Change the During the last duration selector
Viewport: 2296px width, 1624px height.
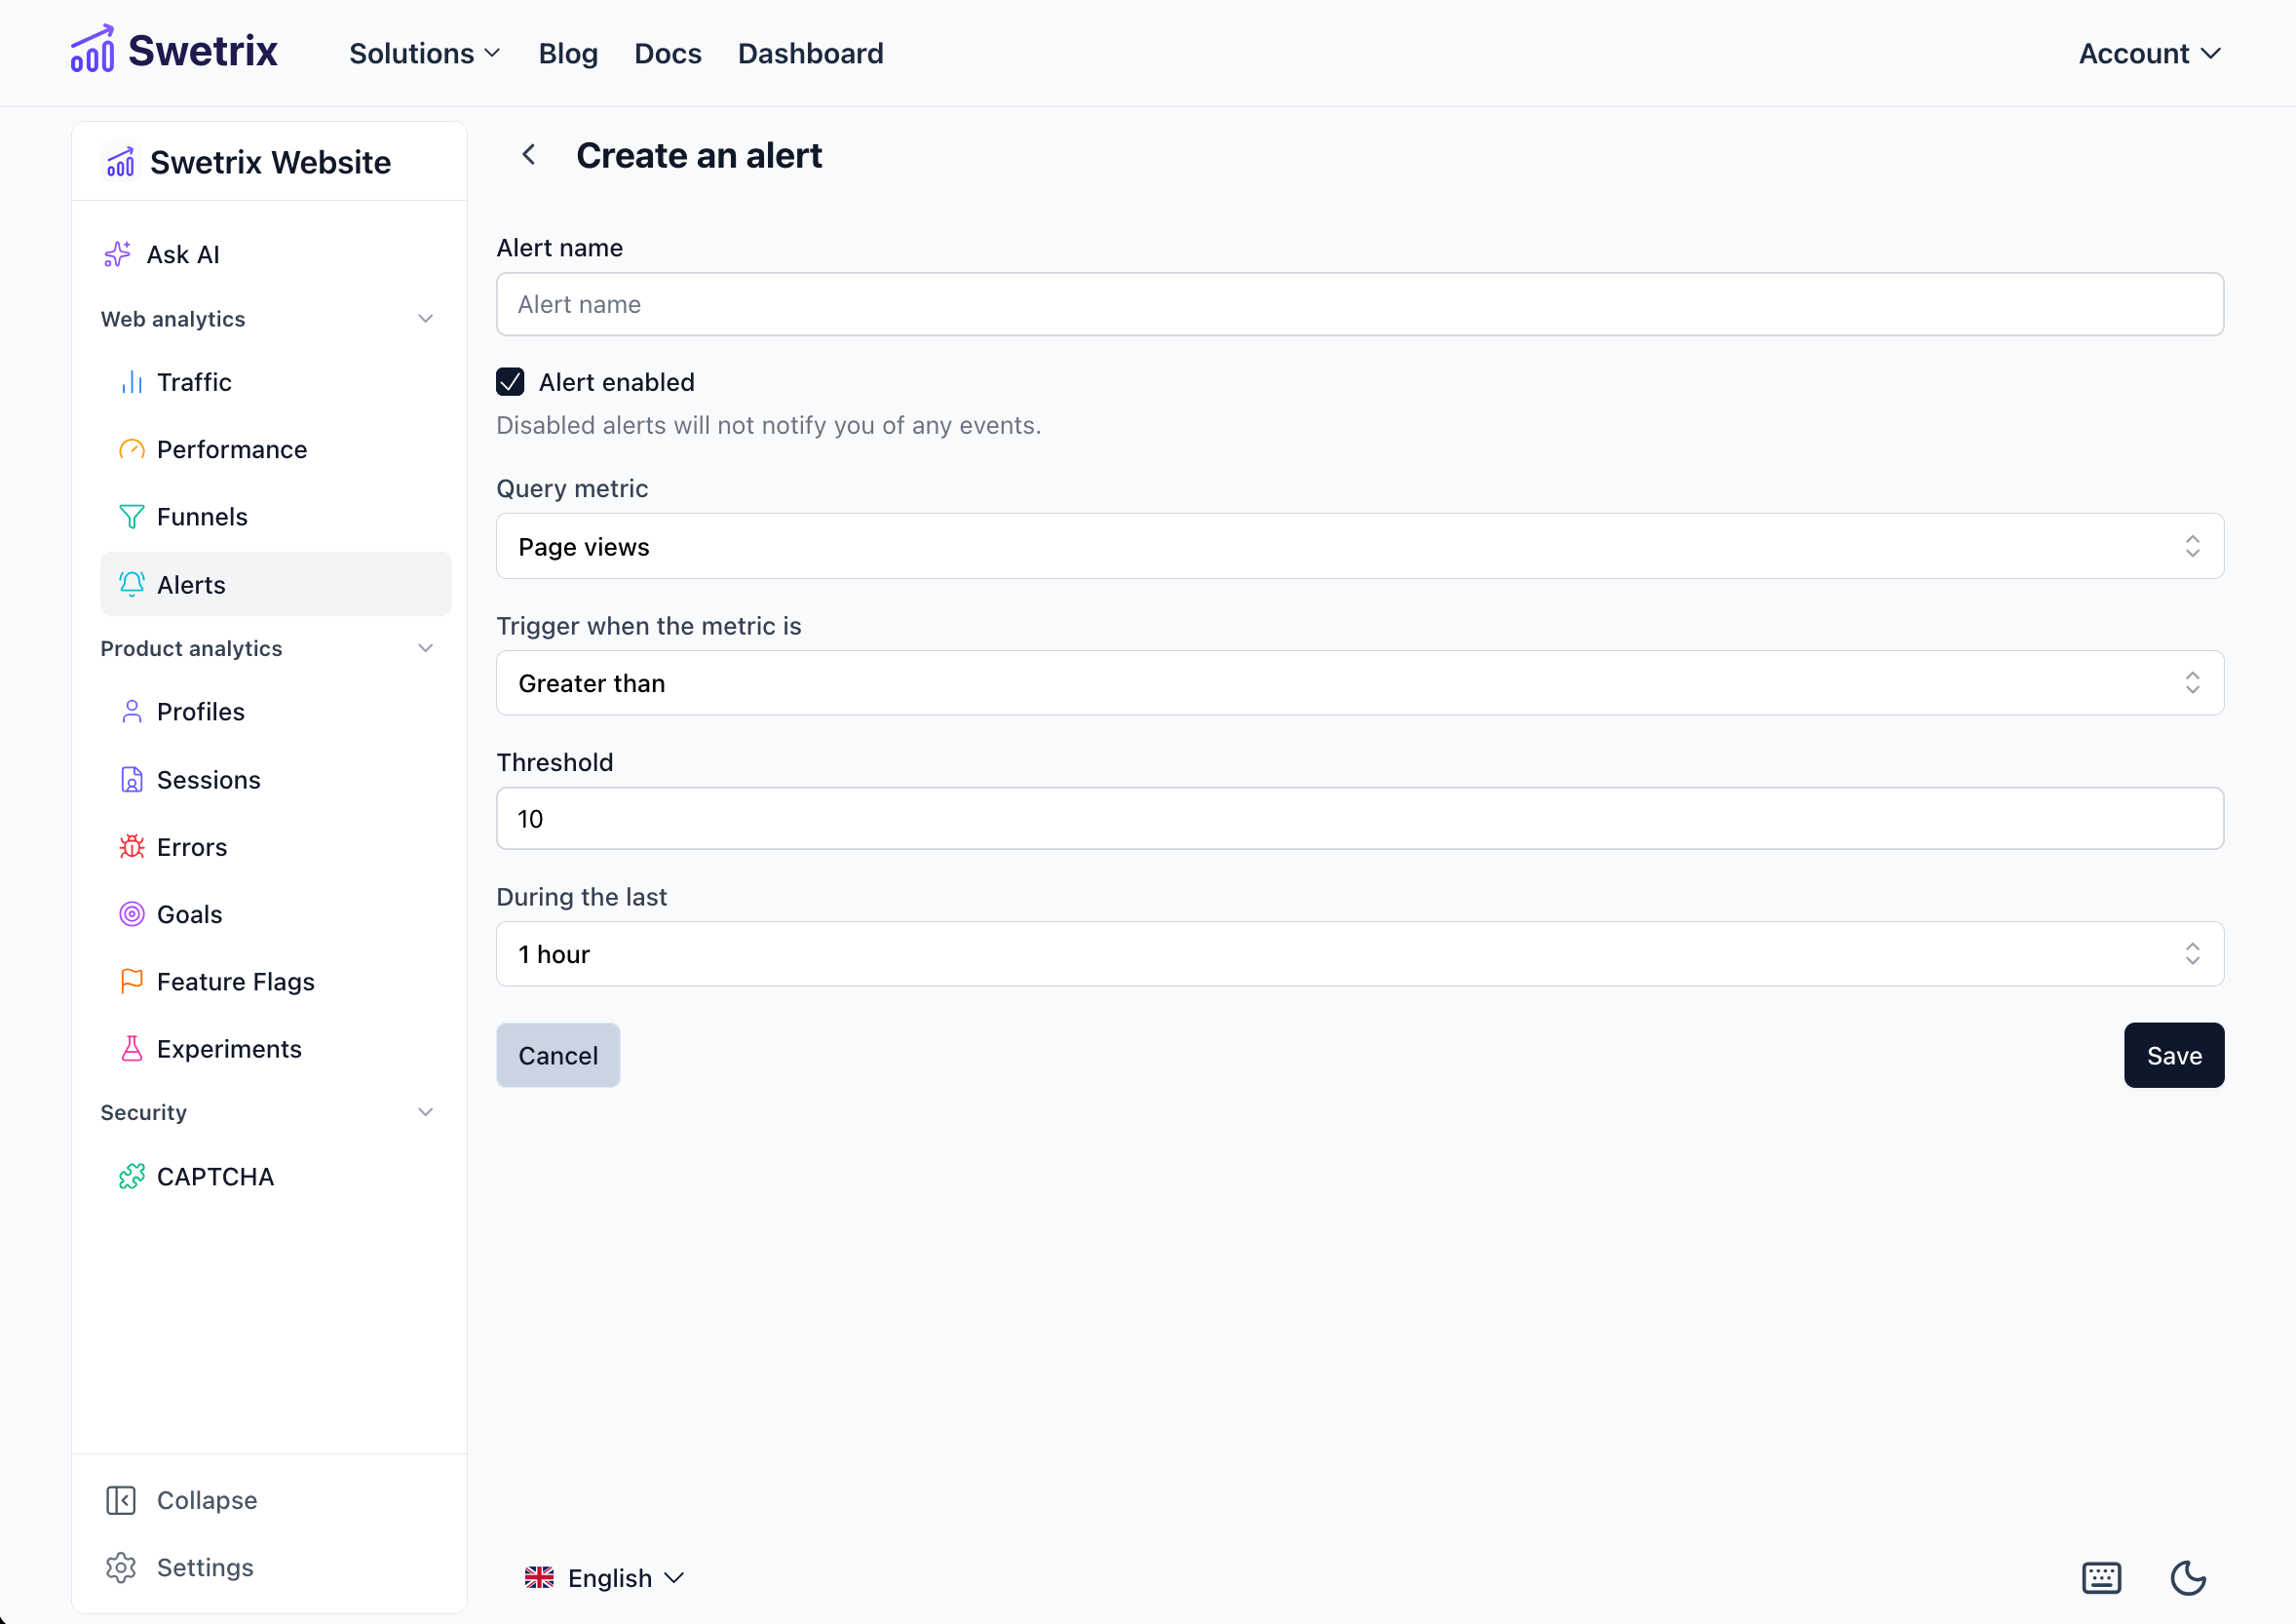click(x=1360, y=953)
